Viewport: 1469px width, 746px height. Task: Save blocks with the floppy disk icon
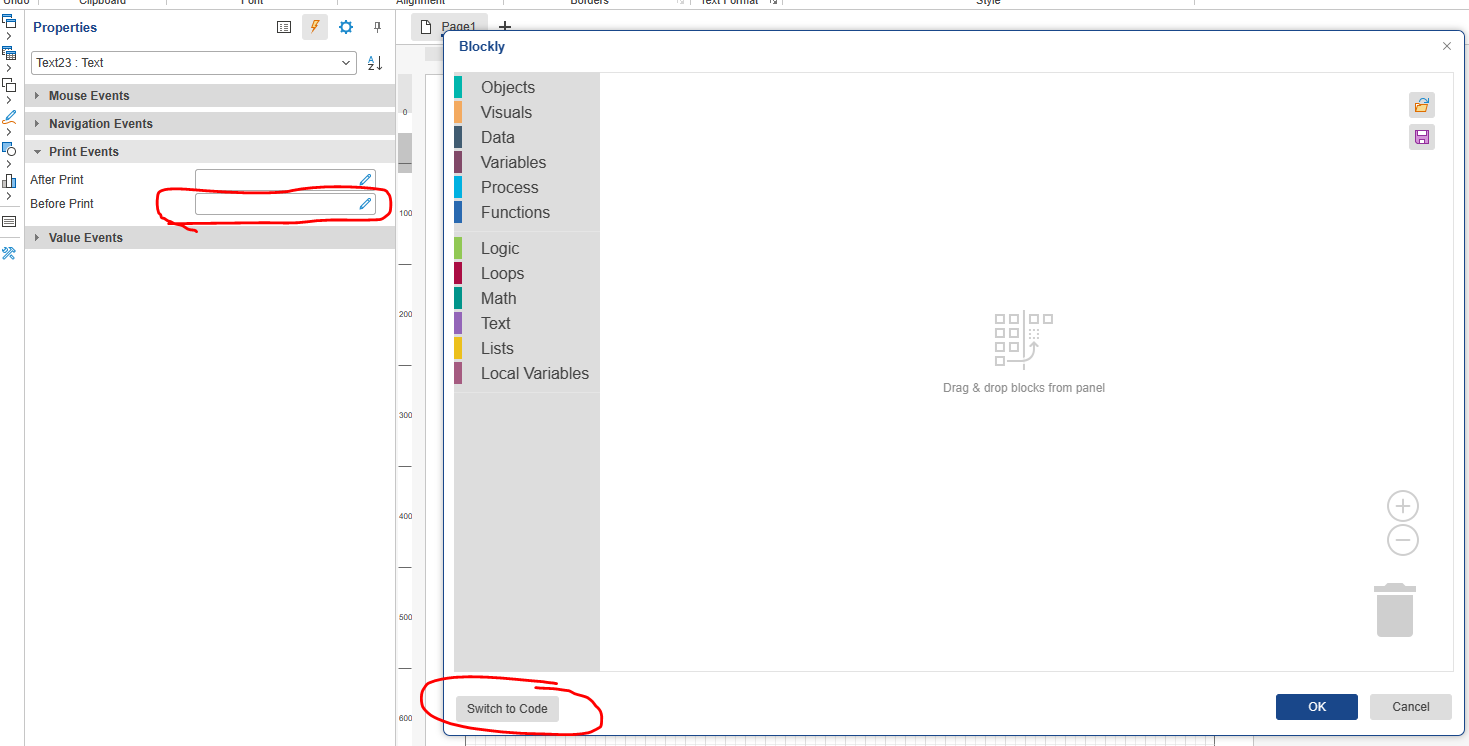[x=1422, y=137]
